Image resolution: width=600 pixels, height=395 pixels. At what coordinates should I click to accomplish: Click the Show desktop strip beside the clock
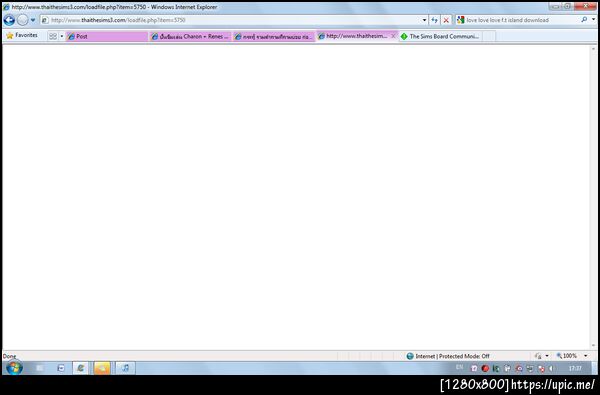[x=594, y=368]
